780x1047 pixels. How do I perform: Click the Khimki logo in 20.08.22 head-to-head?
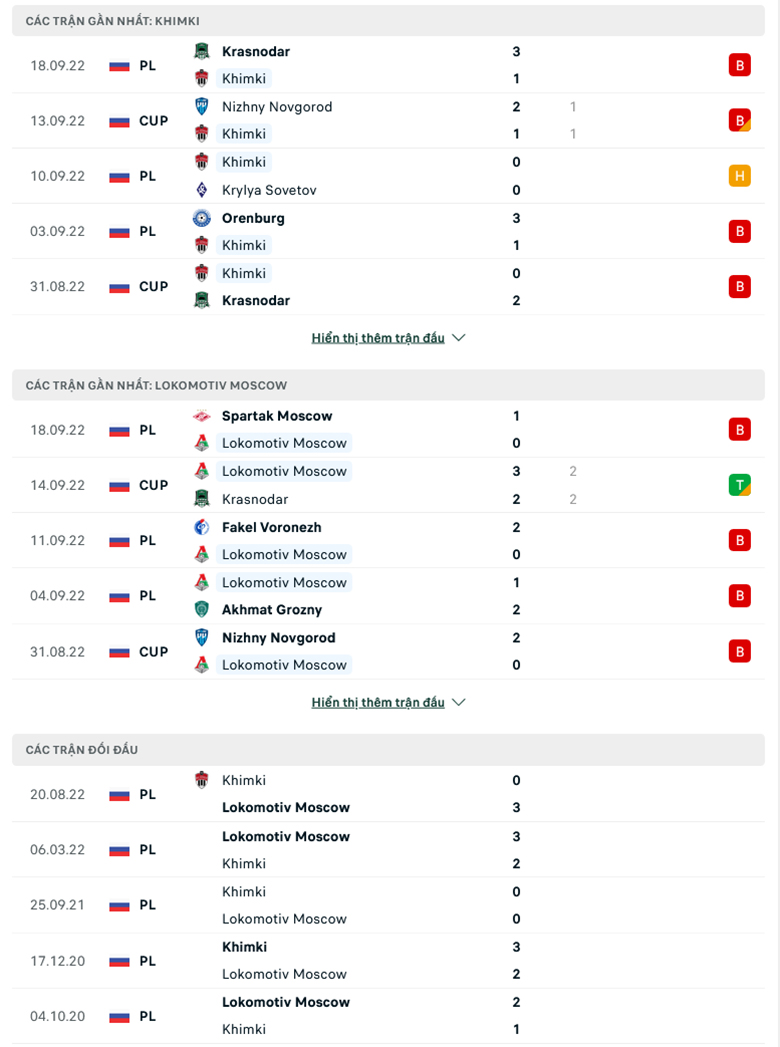202,781
